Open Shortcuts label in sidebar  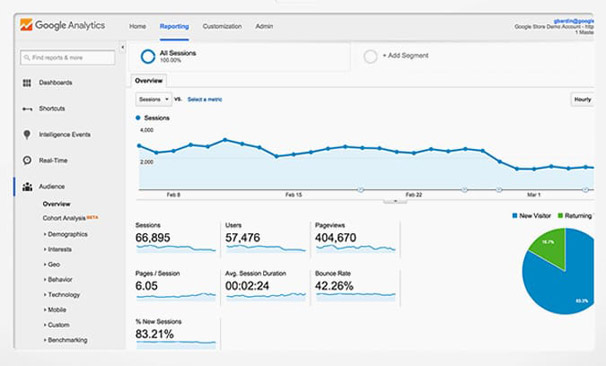click(x=52, y=109)
